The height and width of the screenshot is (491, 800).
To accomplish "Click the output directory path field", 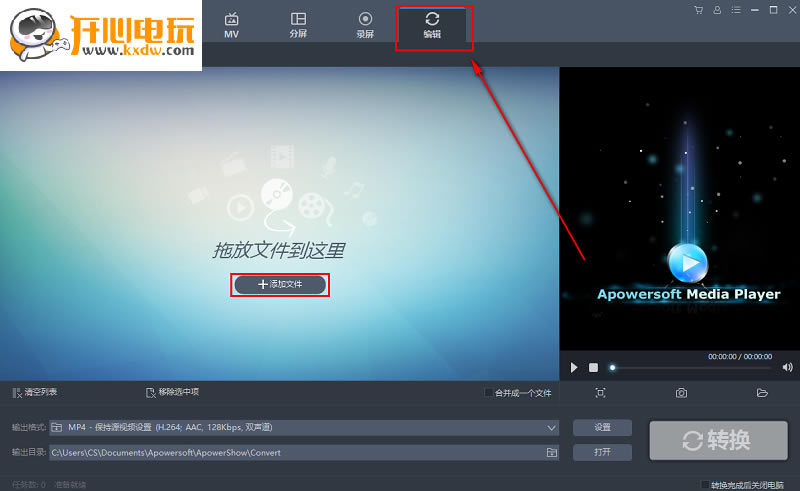I will (295, 452).
